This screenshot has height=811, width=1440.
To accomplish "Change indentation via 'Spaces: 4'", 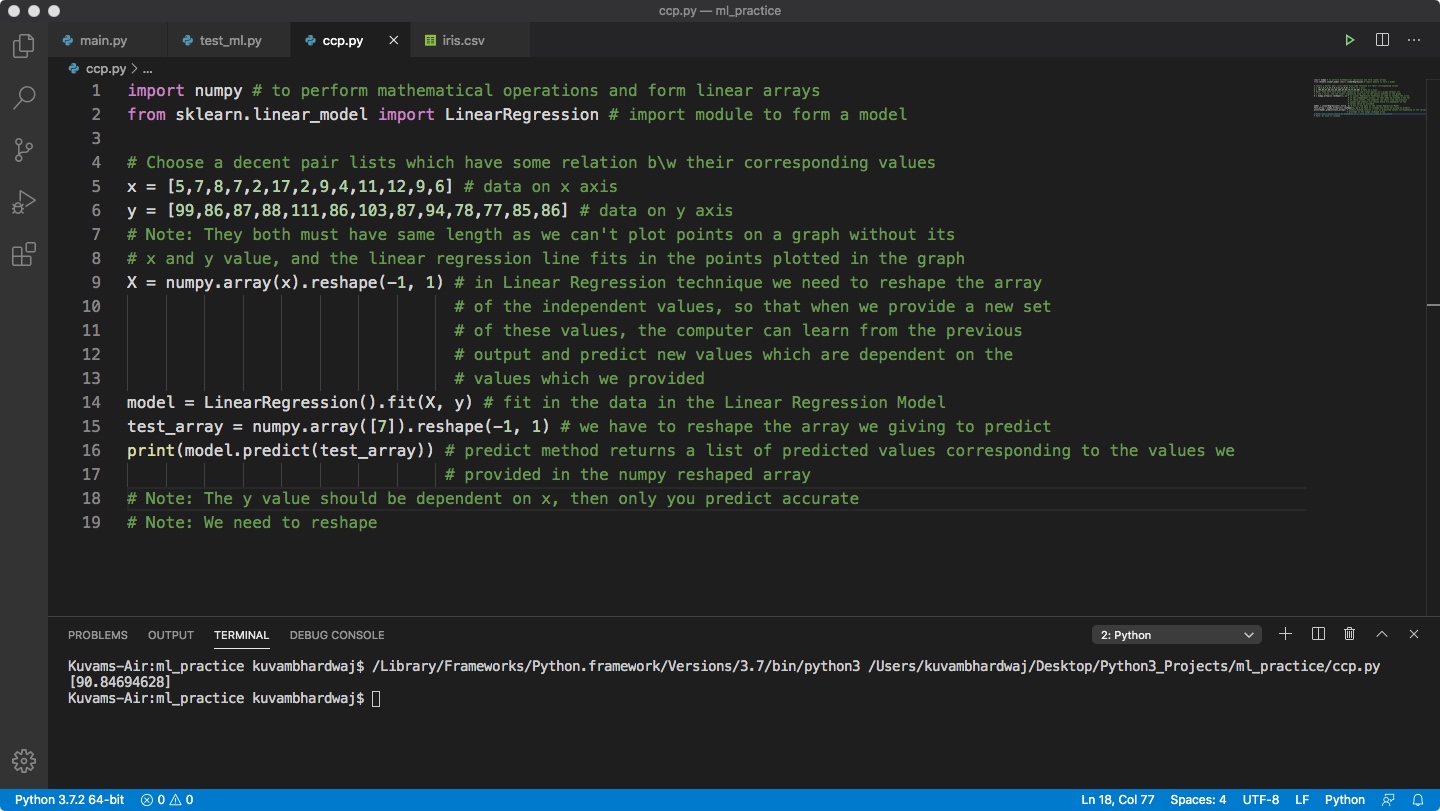I will pos(1198,799).
